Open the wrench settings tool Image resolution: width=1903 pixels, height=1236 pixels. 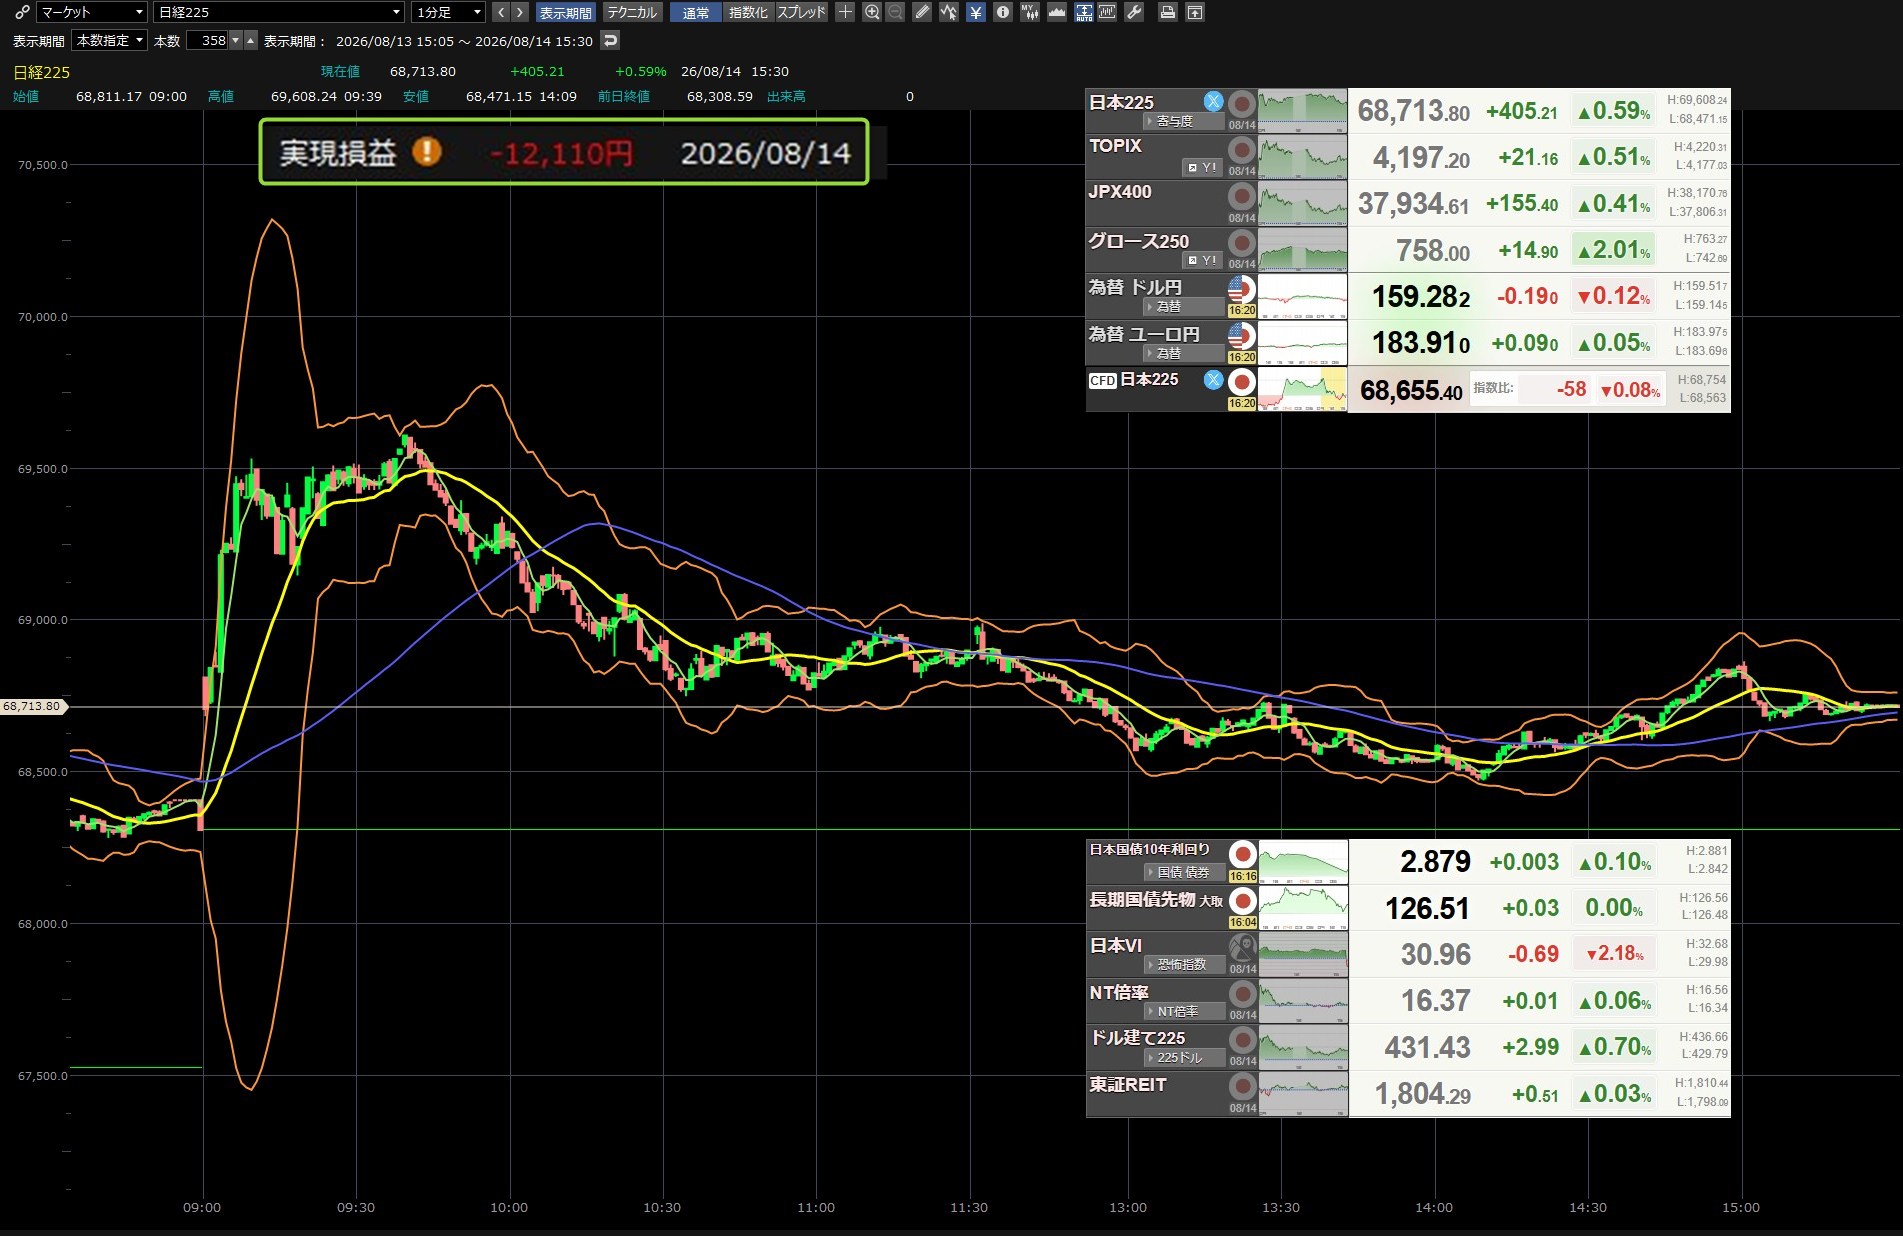click(1134, 12)
